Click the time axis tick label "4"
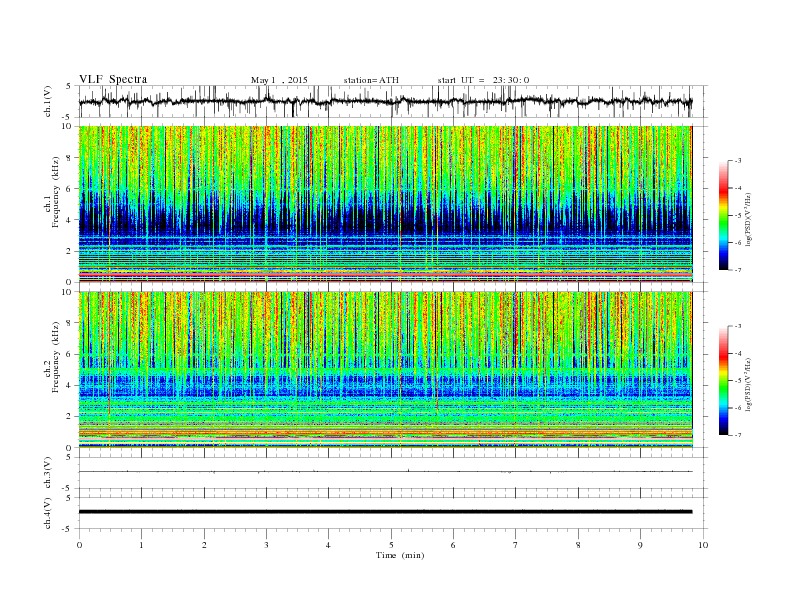792x612 pixels. (328, 545)
